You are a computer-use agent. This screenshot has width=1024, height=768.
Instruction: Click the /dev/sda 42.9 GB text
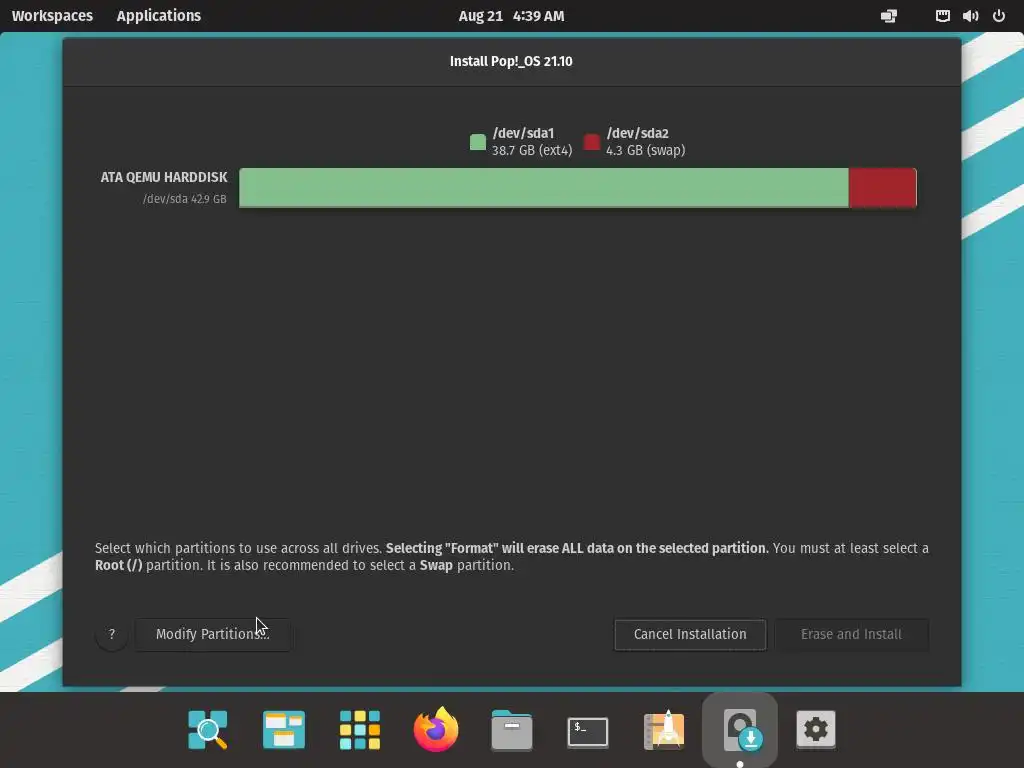[185, 199]
